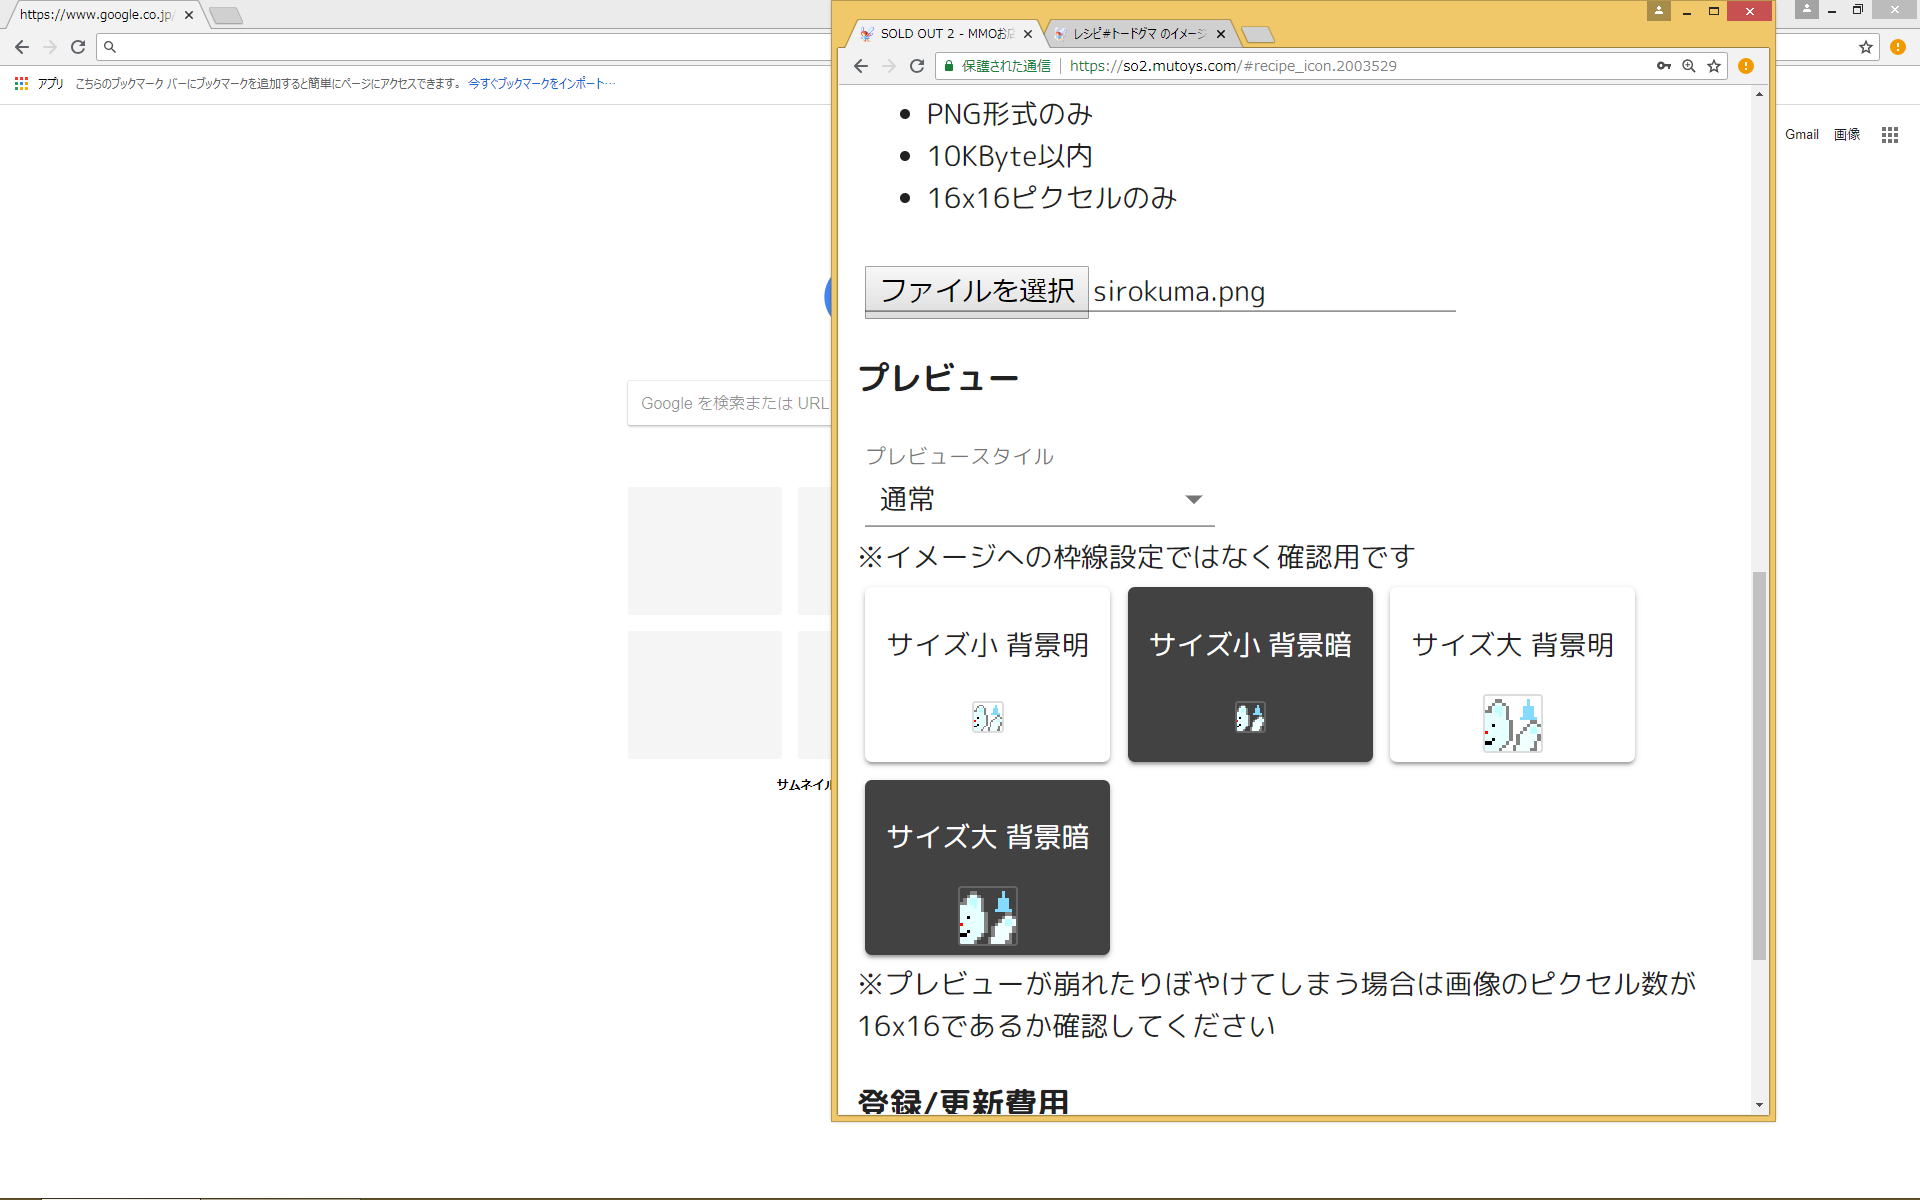This screenshot has width=1920, height=1200.
Task: Click the ファイルを選択 button
Action: pos(976,291)
